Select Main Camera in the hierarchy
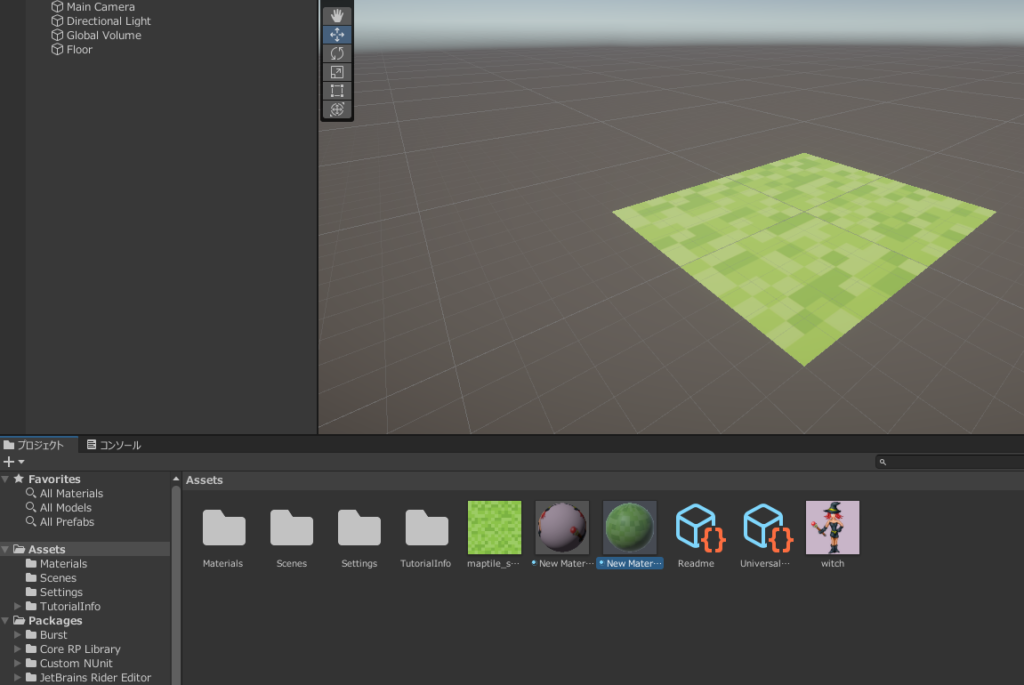1024x685 pixels. coord(100,7)
